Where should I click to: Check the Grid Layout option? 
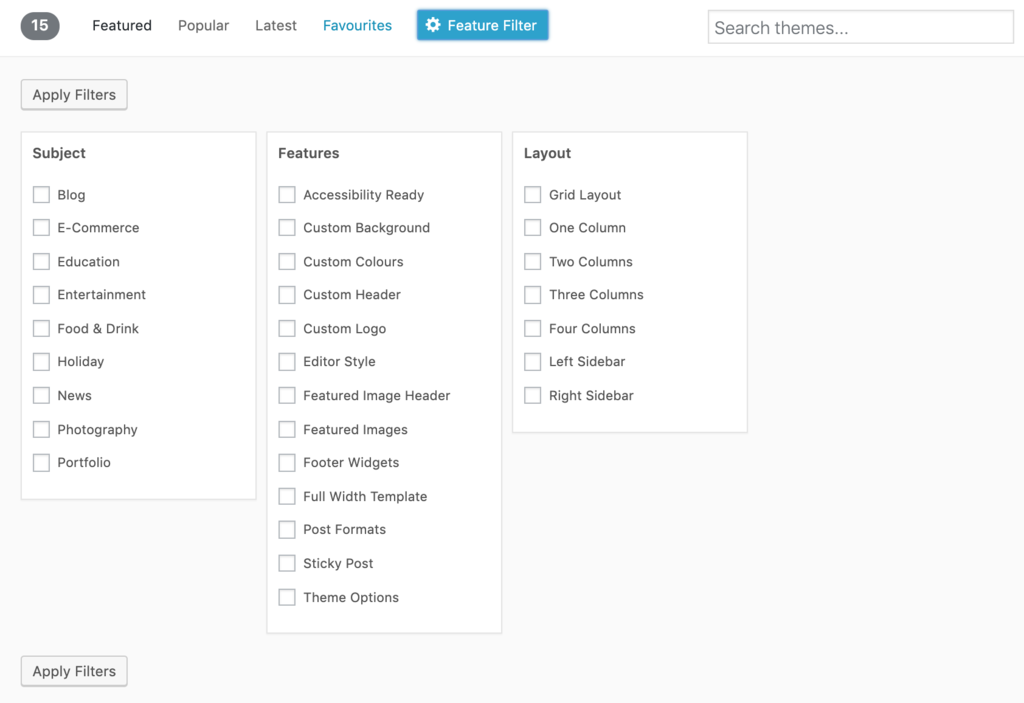click(532, 194)
